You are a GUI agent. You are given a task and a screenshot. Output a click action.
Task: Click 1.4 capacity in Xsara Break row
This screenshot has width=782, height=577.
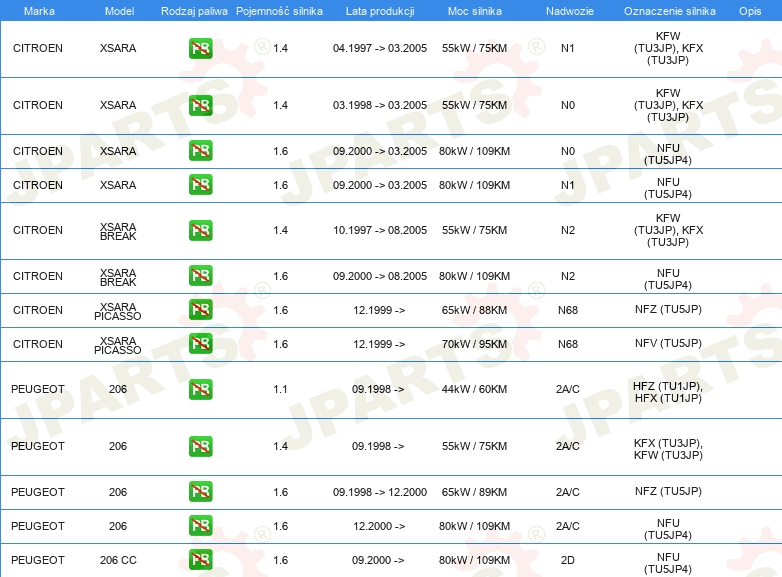click(x=280, y=230)
